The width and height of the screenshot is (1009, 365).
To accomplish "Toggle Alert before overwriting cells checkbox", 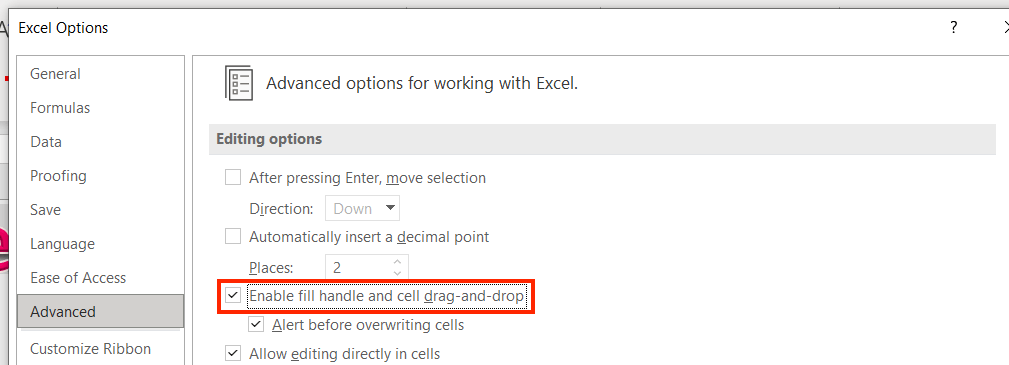I will pyautogui.click(x=256, y=324).
